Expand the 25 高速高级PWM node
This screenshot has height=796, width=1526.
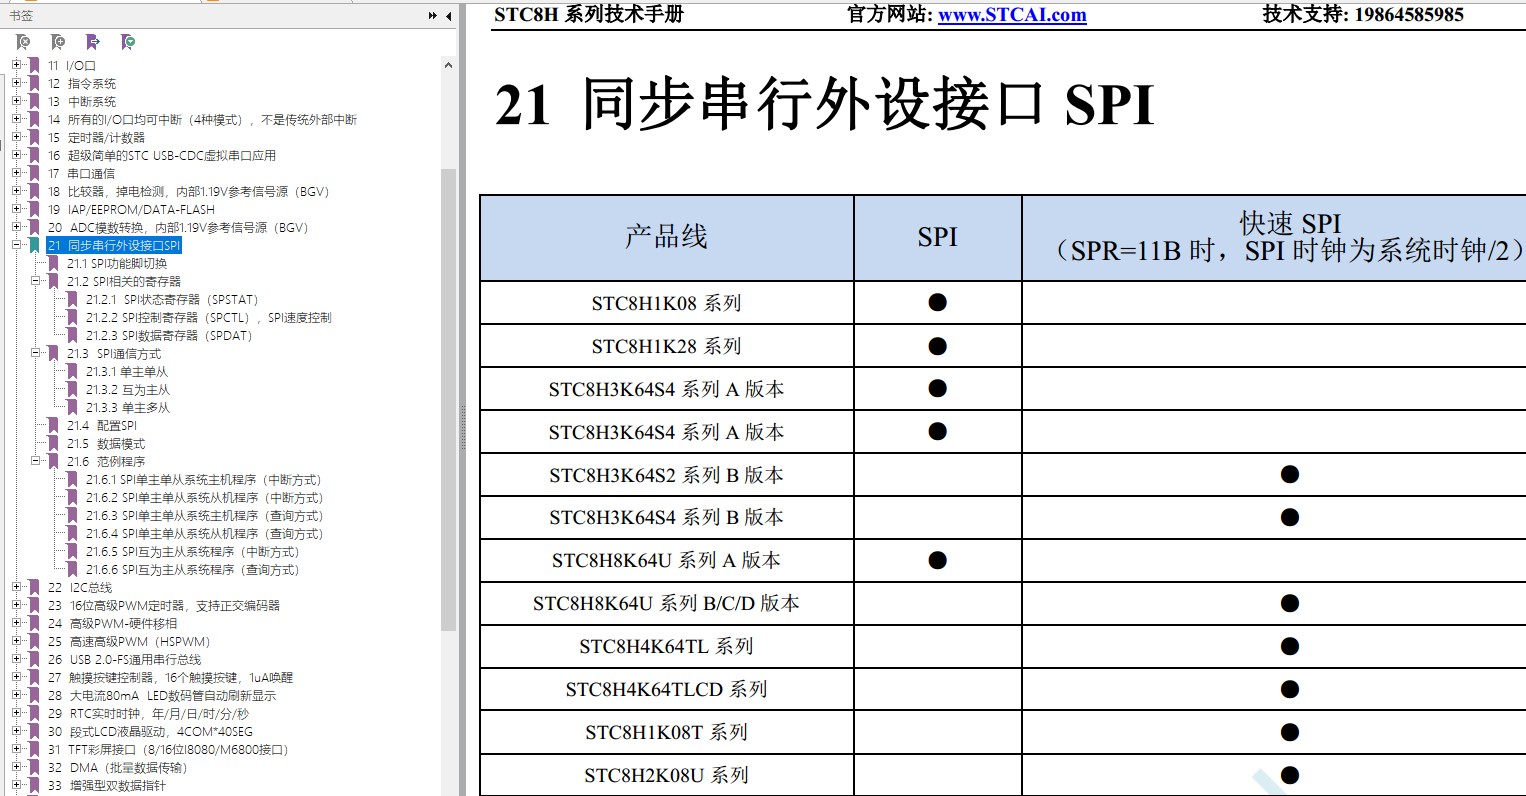click(x=16, y=641)
